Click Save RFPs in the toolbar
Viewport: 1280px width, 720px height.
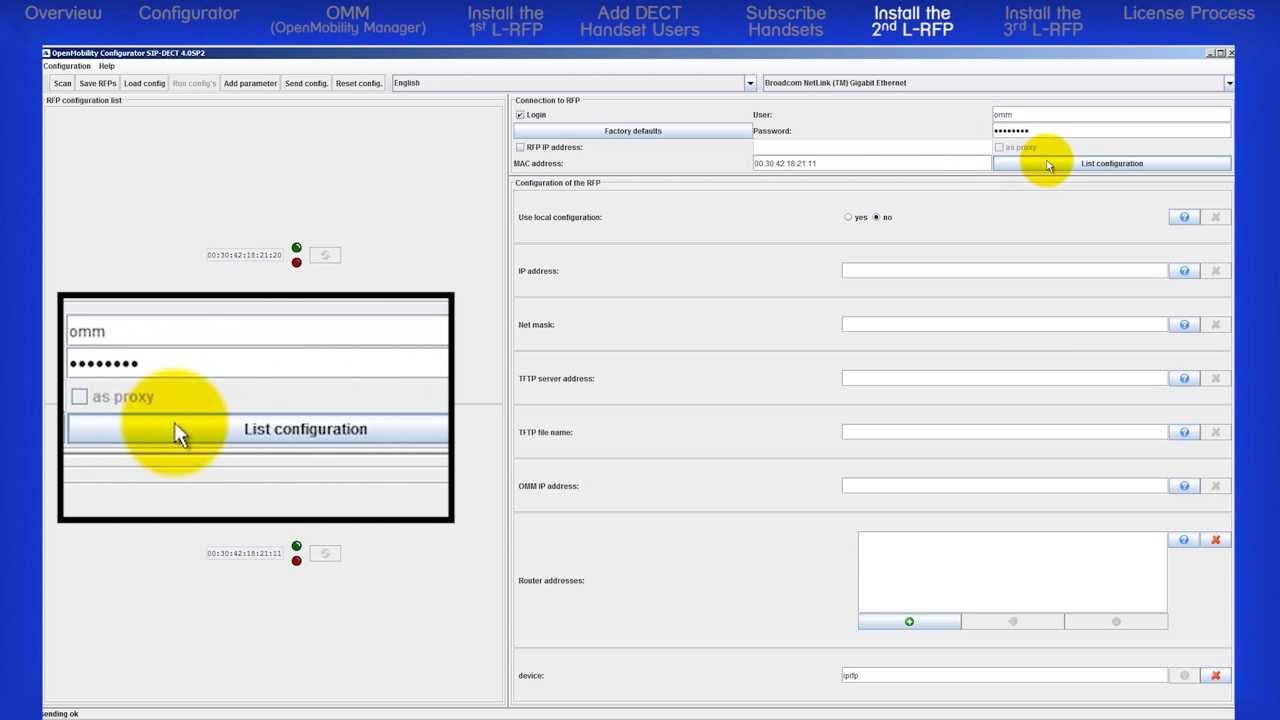[x=98, y=83]
